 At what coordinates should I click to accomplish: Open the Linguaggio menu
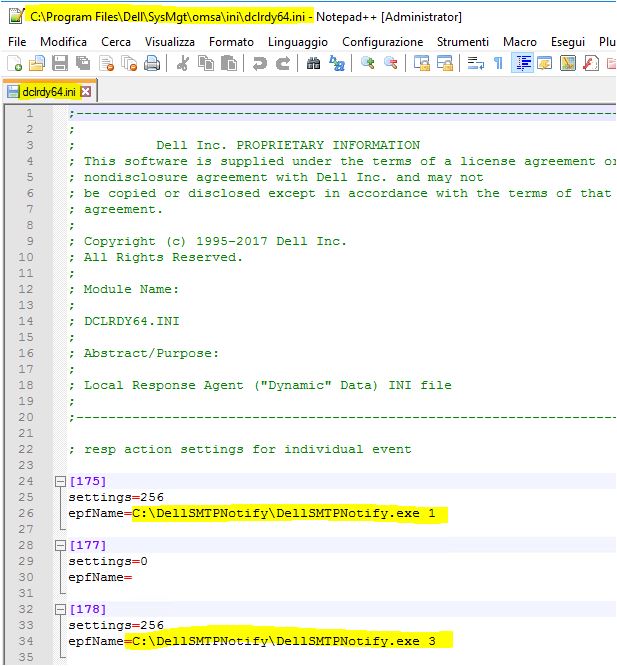(x=298, y=42)
